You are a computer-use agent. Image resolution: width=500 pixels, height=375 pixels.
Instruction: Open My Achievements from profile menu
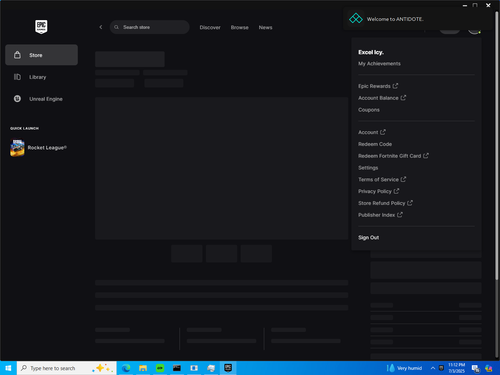379,64
